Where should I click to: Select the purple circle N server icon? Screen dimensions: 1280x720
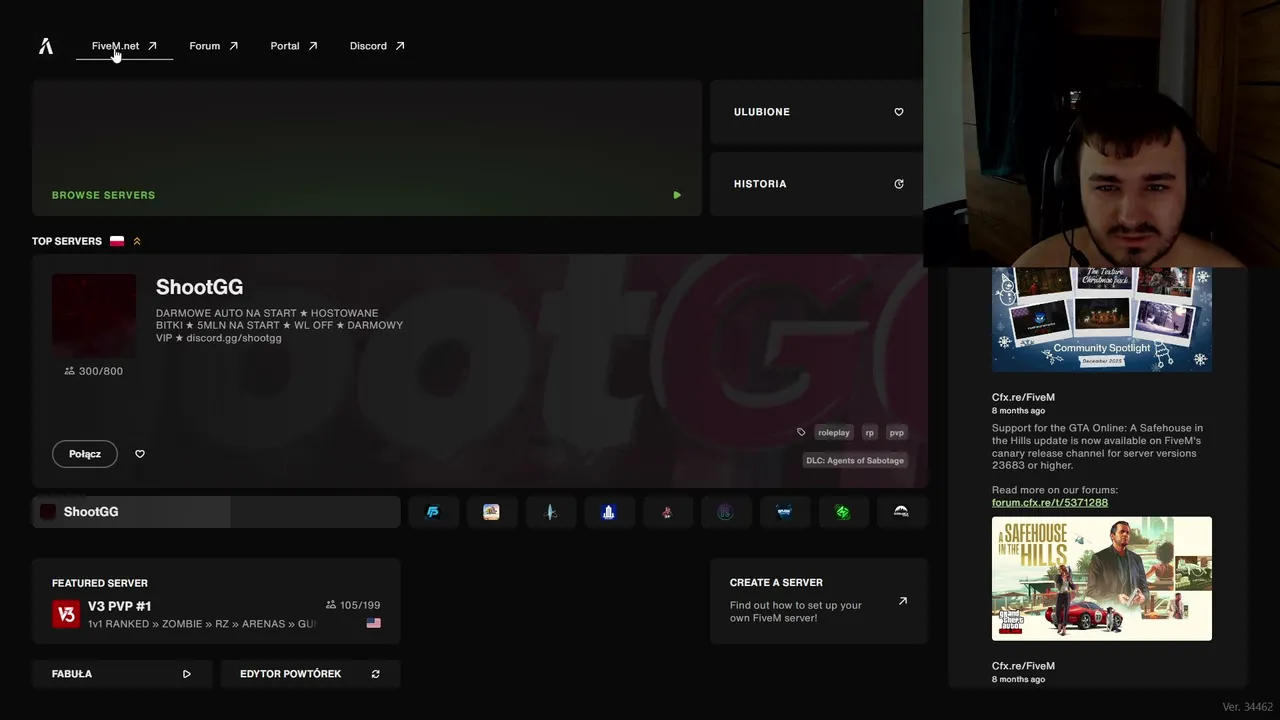725,512
